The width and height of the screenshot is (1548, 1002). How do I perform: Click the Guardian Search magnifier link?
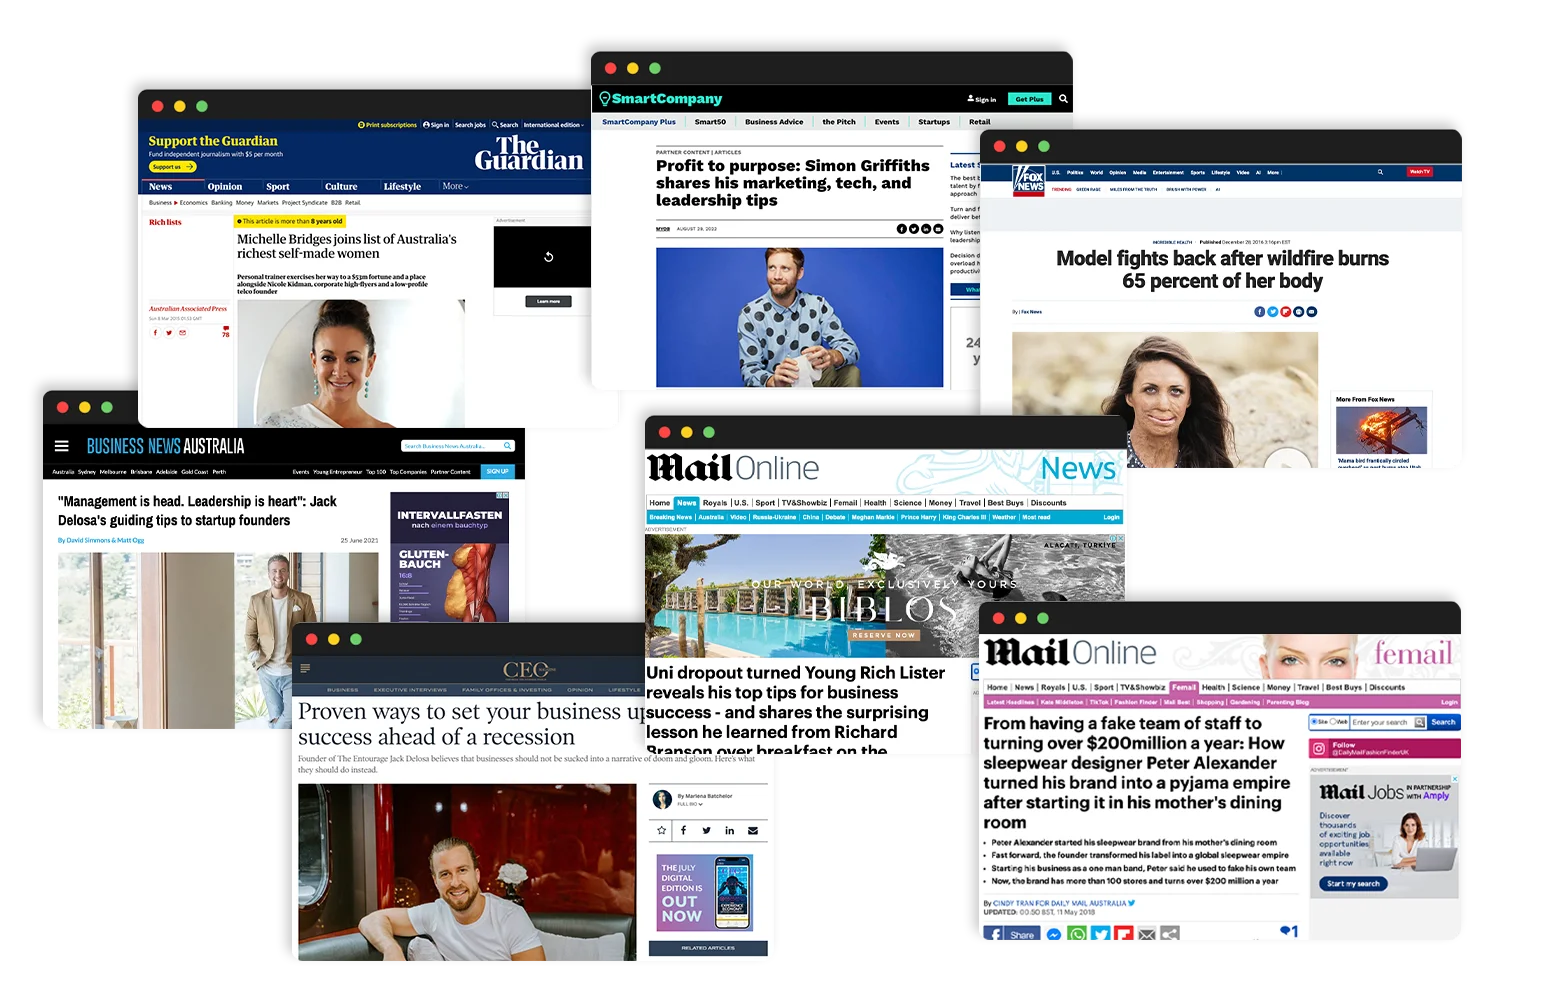[x=505, y=125]
